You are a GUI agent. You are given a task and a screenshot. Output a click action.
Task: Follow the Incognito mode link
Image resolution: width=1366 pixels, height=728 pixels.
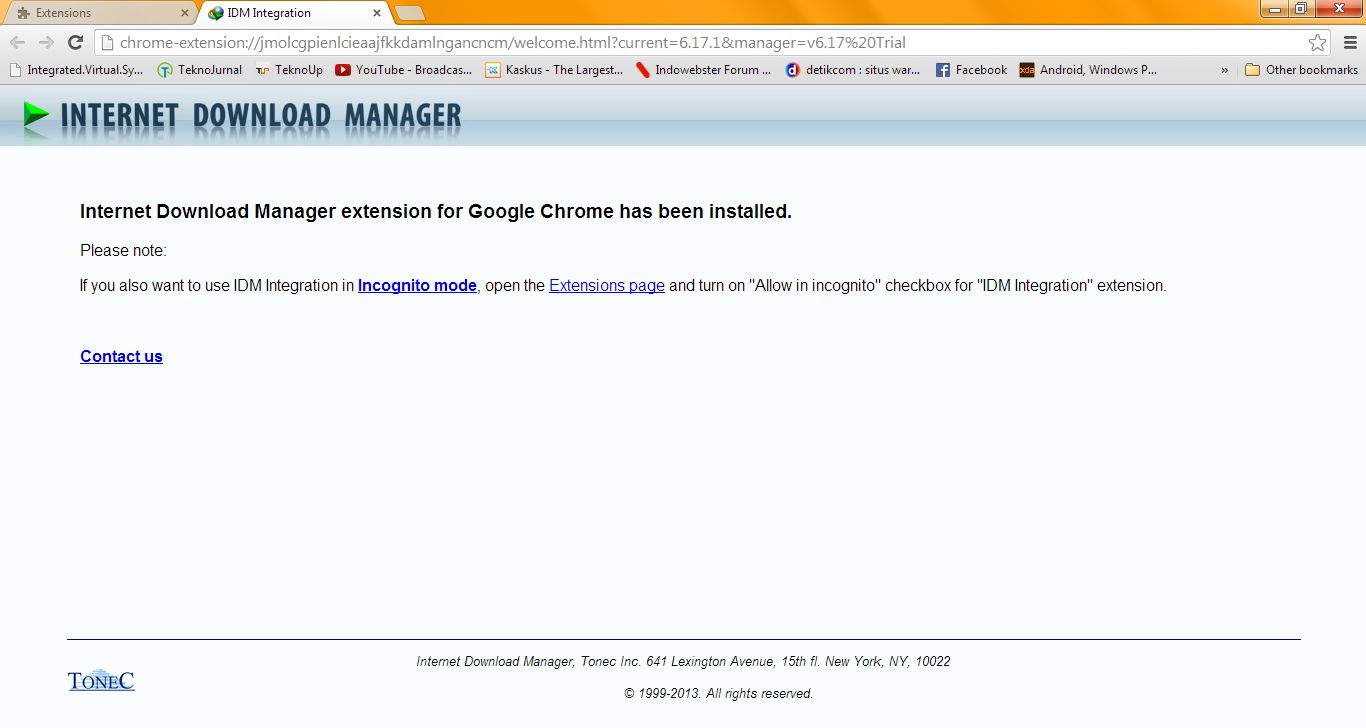pyautogui.click(x=417, y=286)
